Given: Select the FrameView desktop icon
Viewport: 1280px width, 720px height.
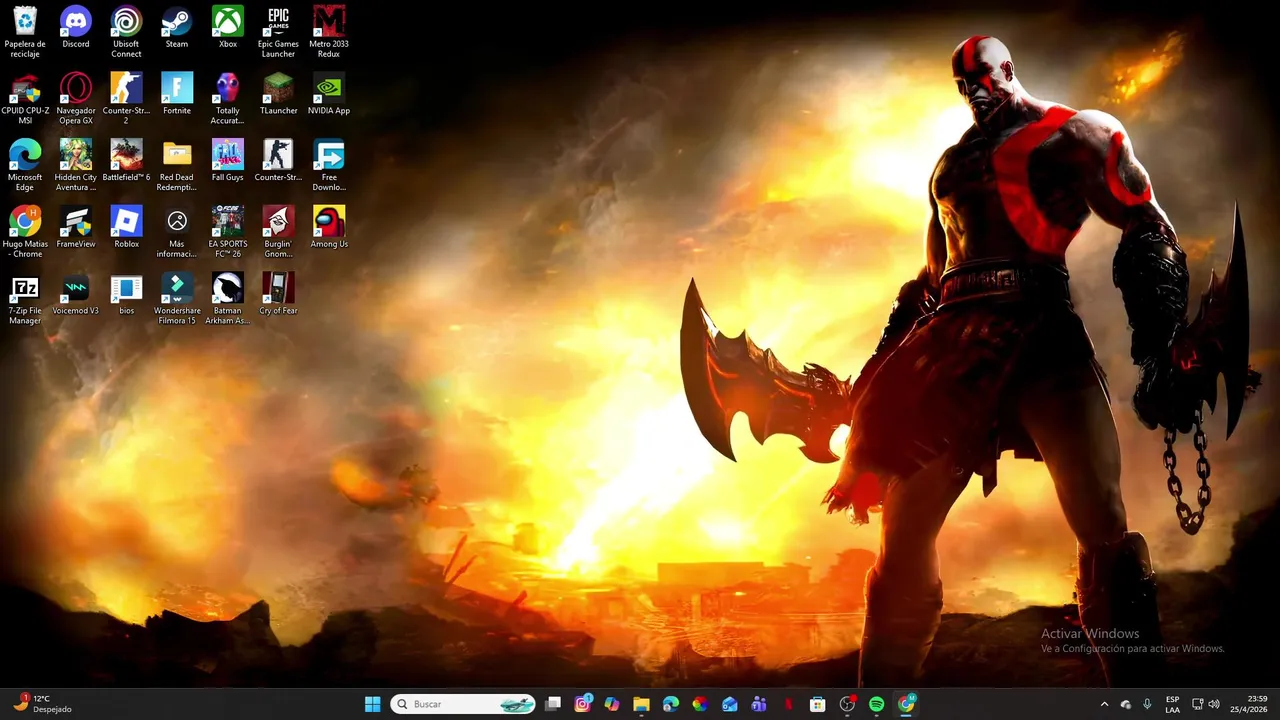Looking at the screenshot, I should pos(76,228).
